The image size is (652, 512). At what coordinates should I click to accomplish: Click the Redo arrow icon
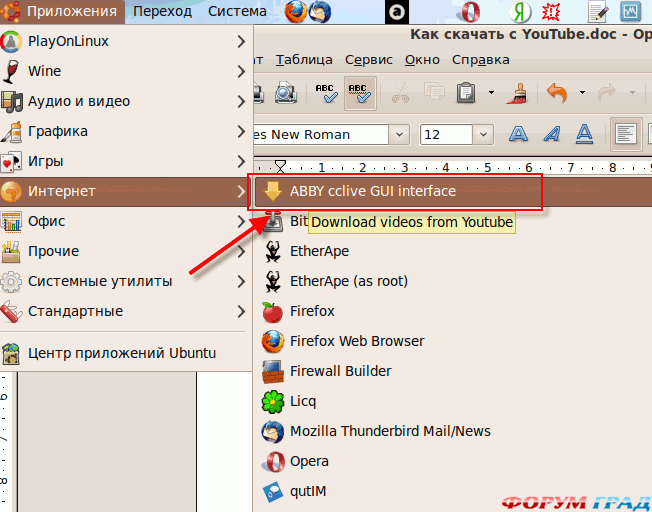pyautogui.click(x=607, y=92)
